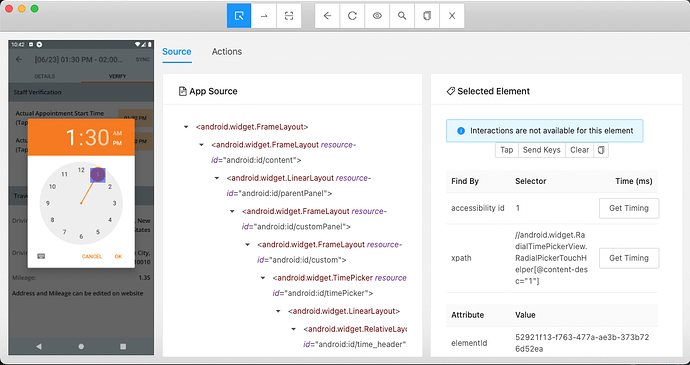Click the Back arrow in inspector toolbar
The height and width of the screenshot is (365, 690).
tap(327, 16)
